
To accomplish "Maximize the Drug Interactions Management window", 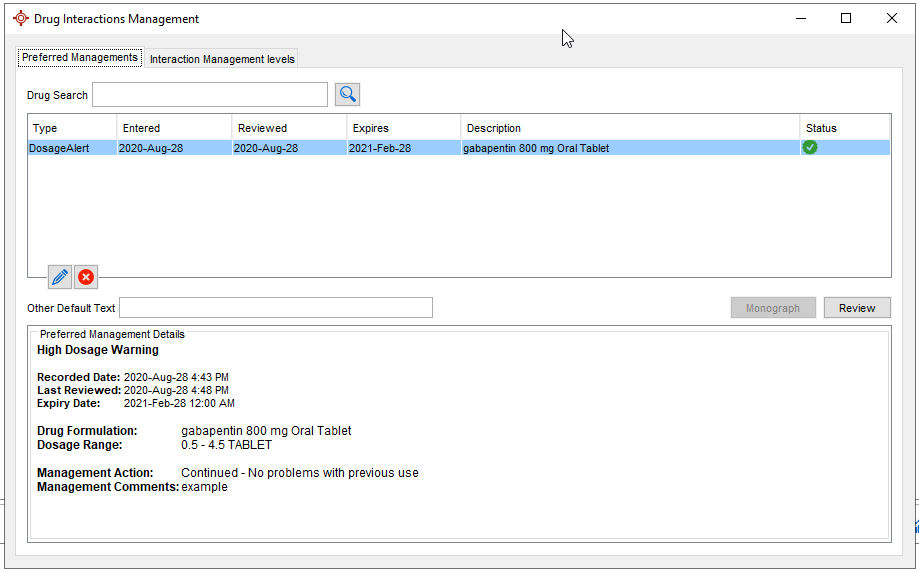I will pyautogui.click(x=846, y=18).
